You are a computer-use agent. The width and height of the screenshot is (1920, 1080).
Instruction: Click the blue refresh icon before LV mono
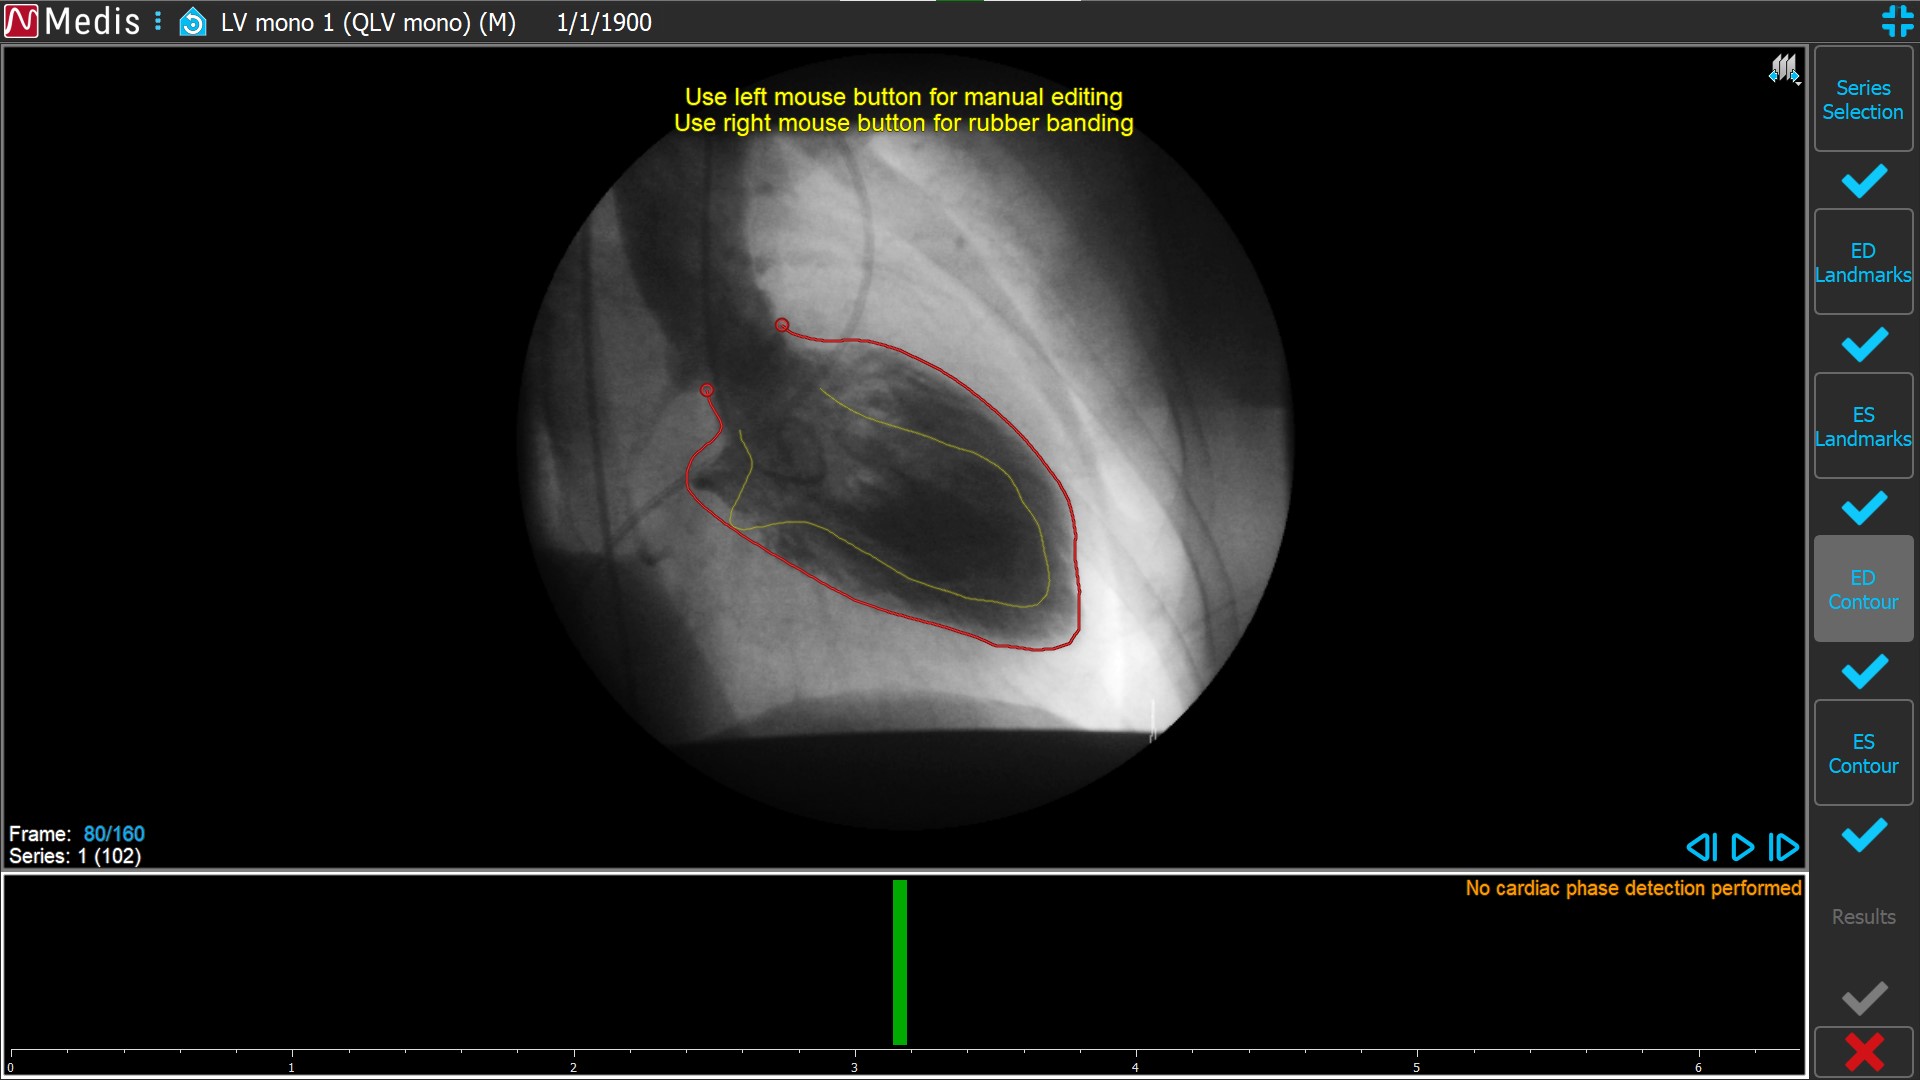(192, 22)
